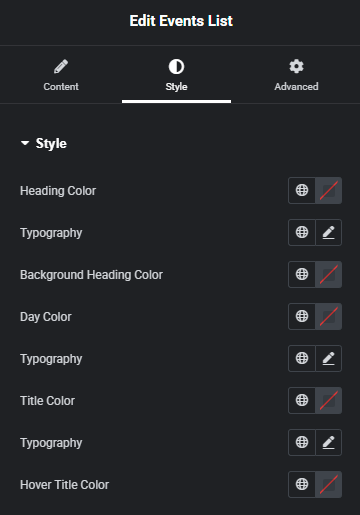Image resolution: width=360 pixels, height=515 pixels.
Task: Open Day Color swatch picker
Action: [328, 316]
